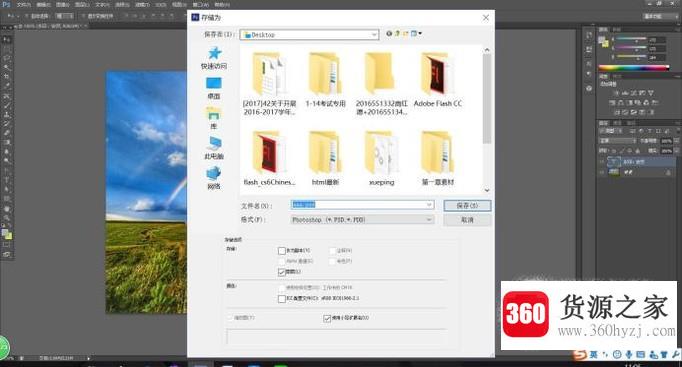Click the 取消 Cancel button
This screenshot has height=367, width=682.
tap(467, 220)
